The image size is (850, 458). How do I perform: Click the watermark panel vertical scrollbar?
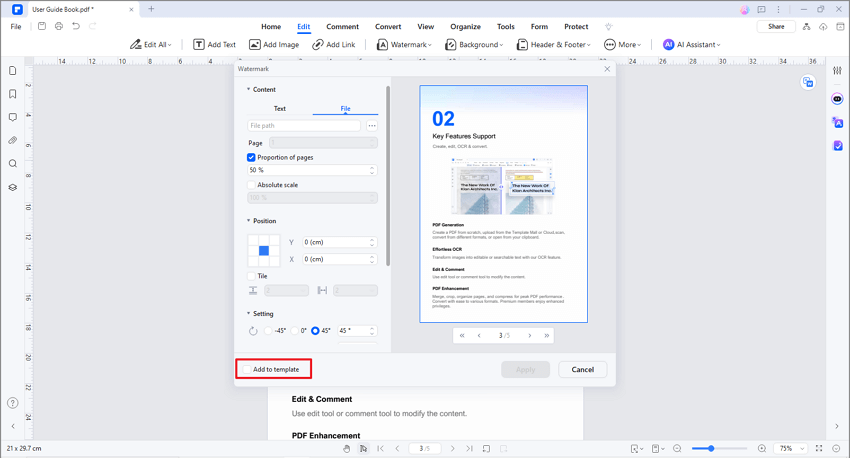(x=388, y=176)
